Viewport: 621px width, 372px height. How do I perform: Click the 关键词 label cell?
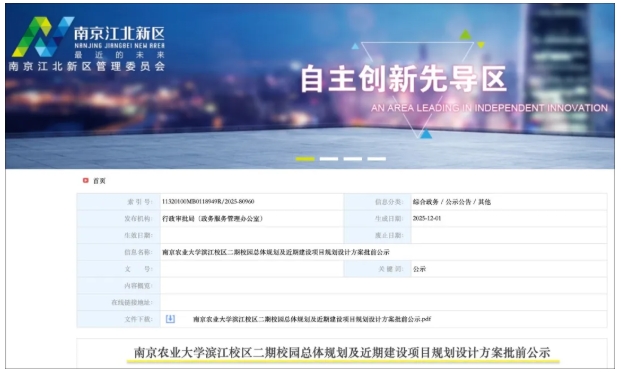[377, 269]
